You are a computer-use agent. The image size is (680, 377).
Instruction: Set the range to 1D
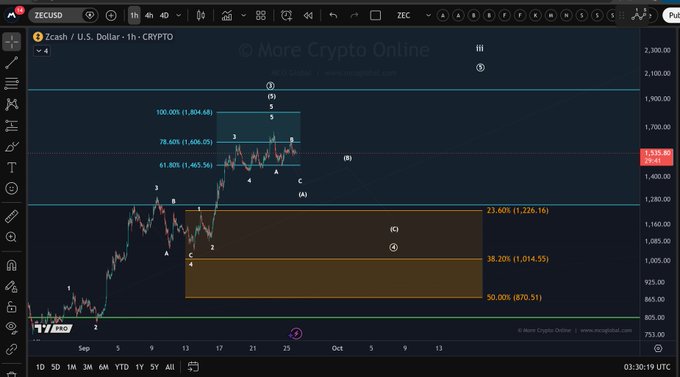(x=40, y=367)
